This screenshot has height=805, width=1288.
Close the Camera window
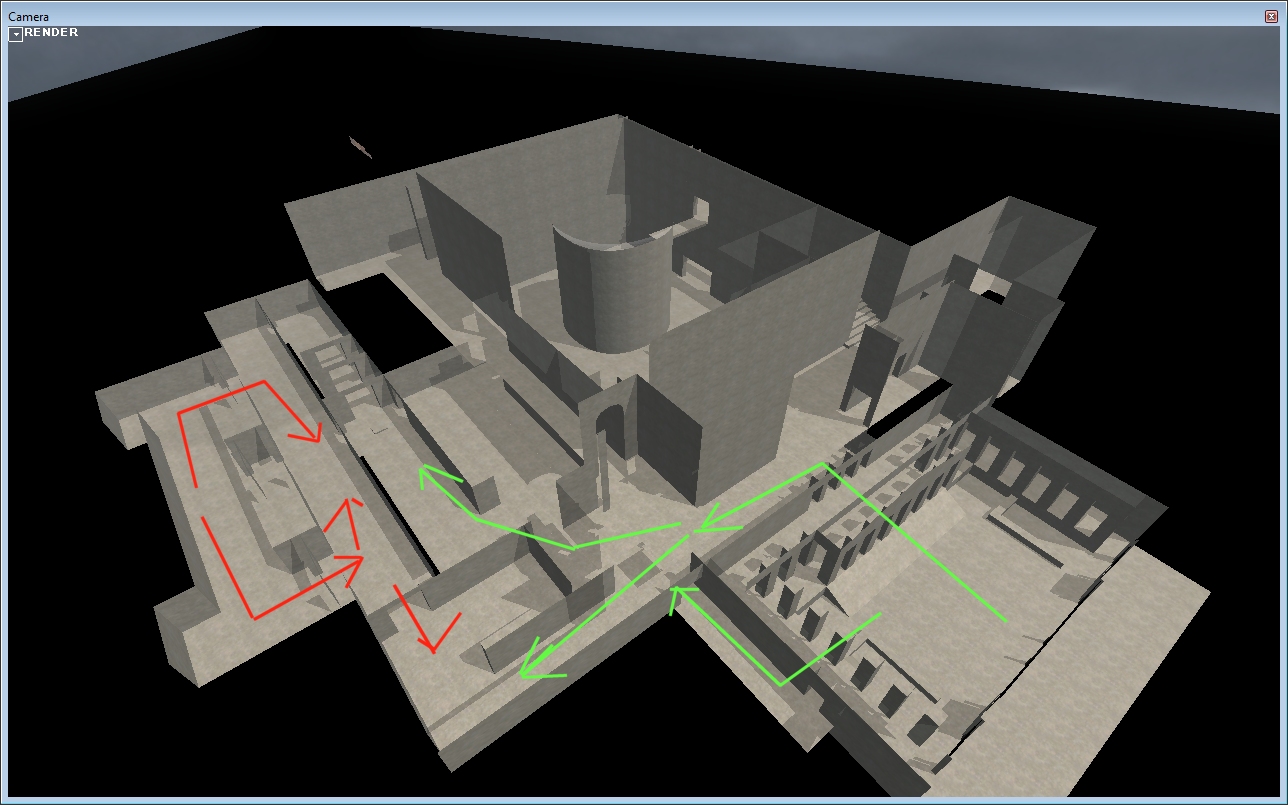(x=1271, y=16)
